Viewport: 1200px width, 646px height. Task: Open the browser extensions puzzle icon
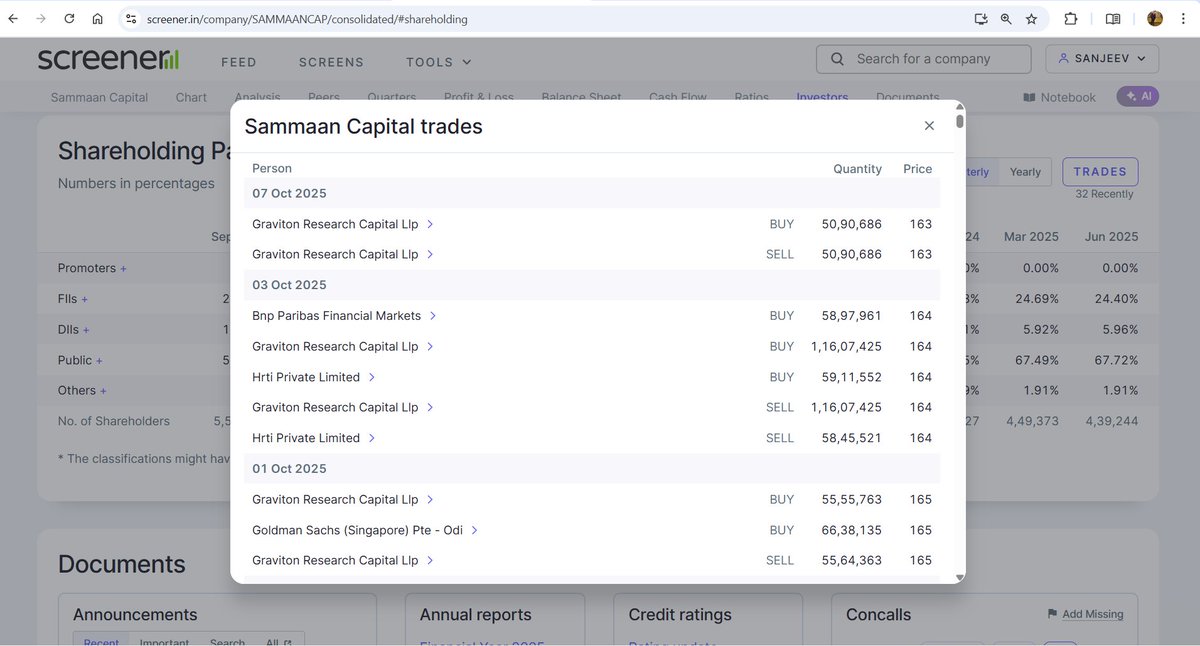coord(1071,19)
